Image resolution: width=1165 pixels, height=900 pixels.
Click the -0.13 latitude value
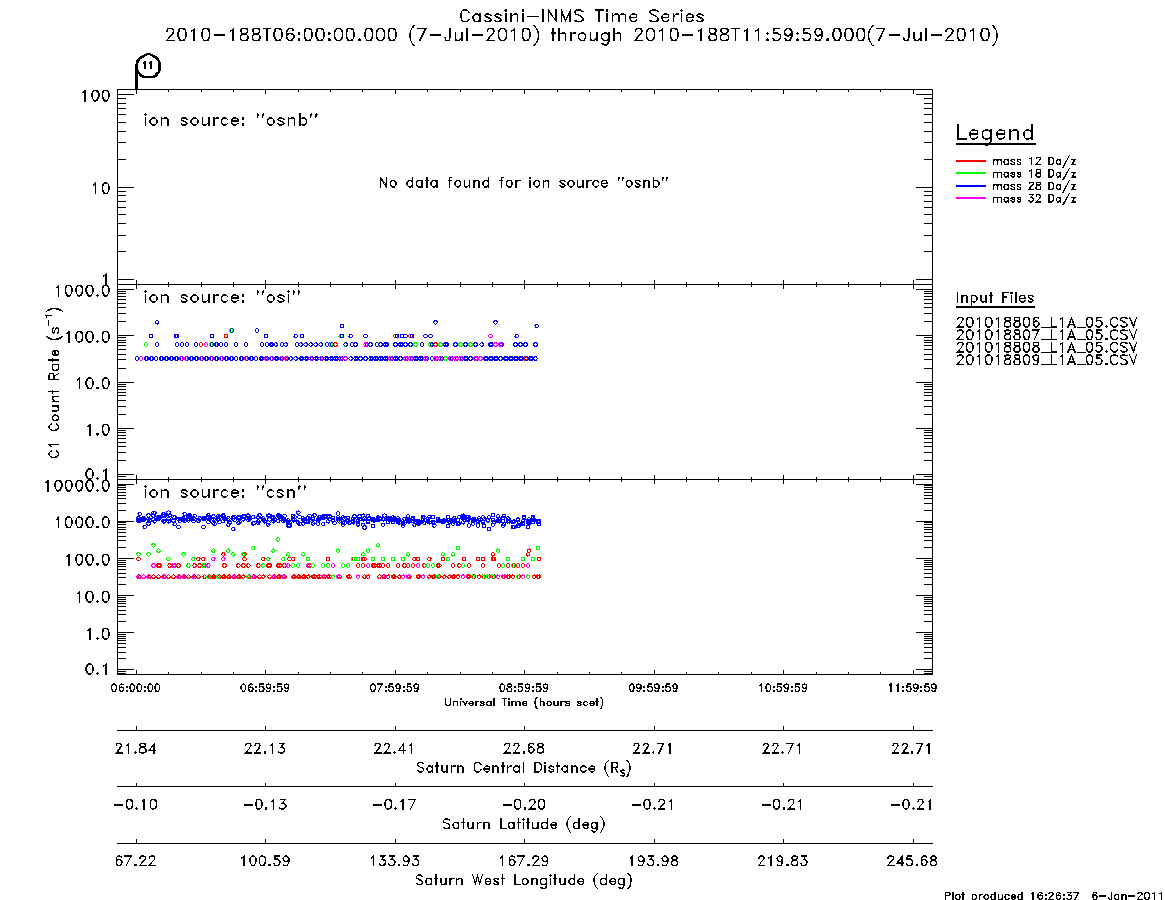(265, 805)
